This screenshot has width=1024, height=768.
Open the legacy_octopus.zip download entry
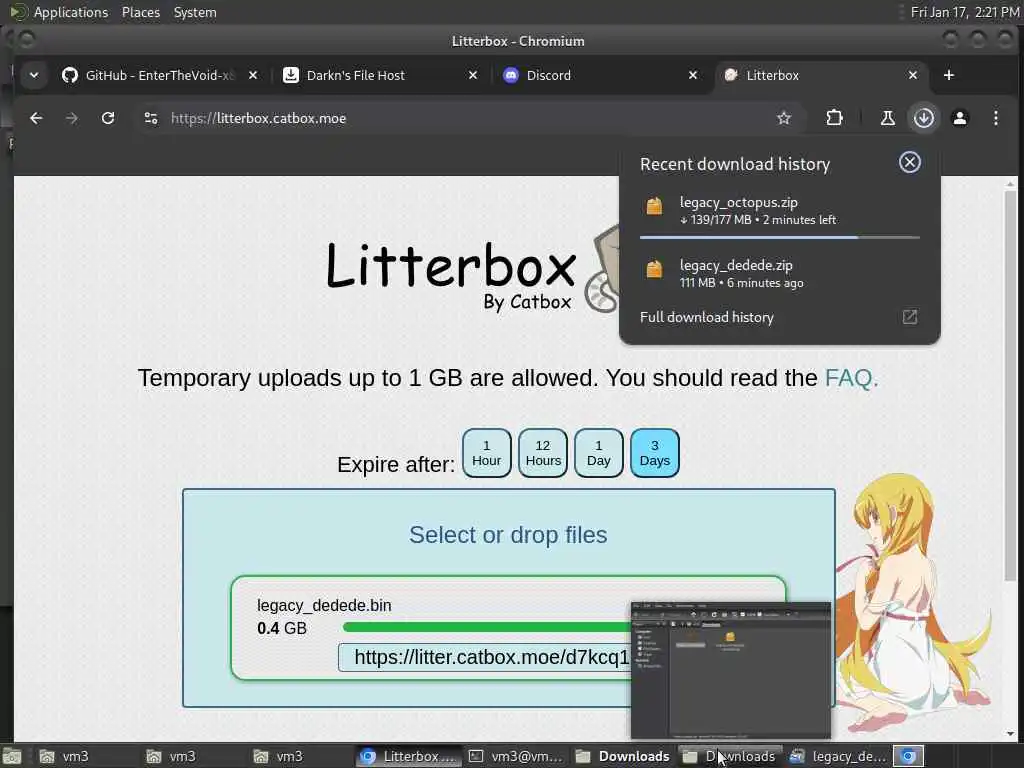coord(780,210)
